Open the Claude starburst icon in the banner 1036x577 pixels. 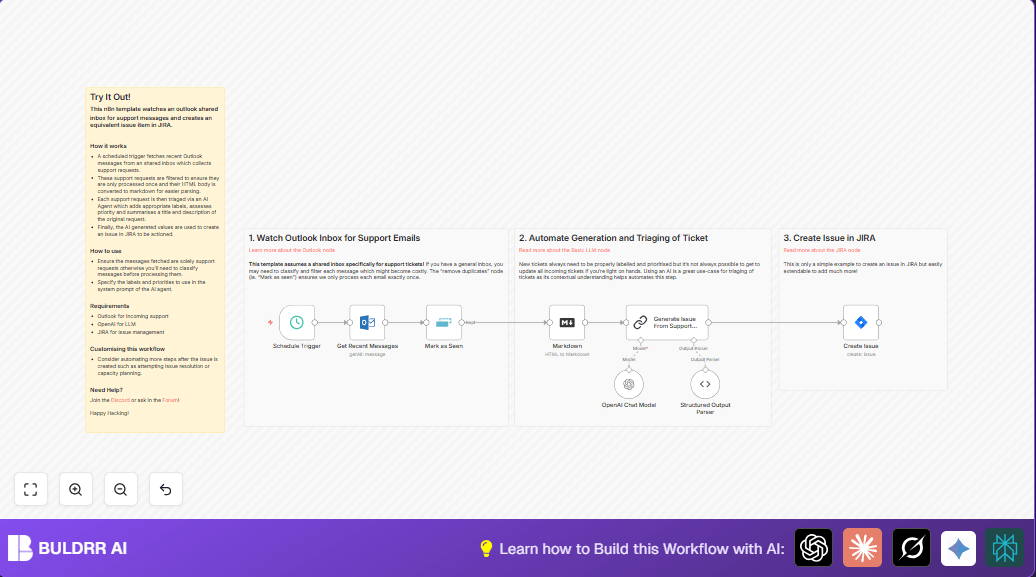coord(862,548)
